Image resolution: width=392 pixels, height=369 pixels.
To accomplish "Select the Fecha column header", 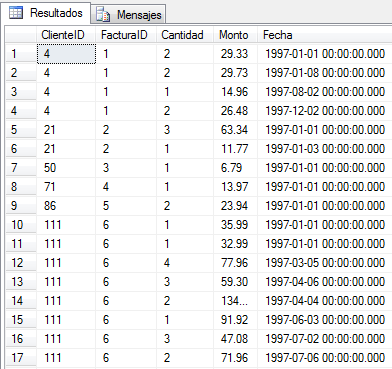I will [325, 35].
